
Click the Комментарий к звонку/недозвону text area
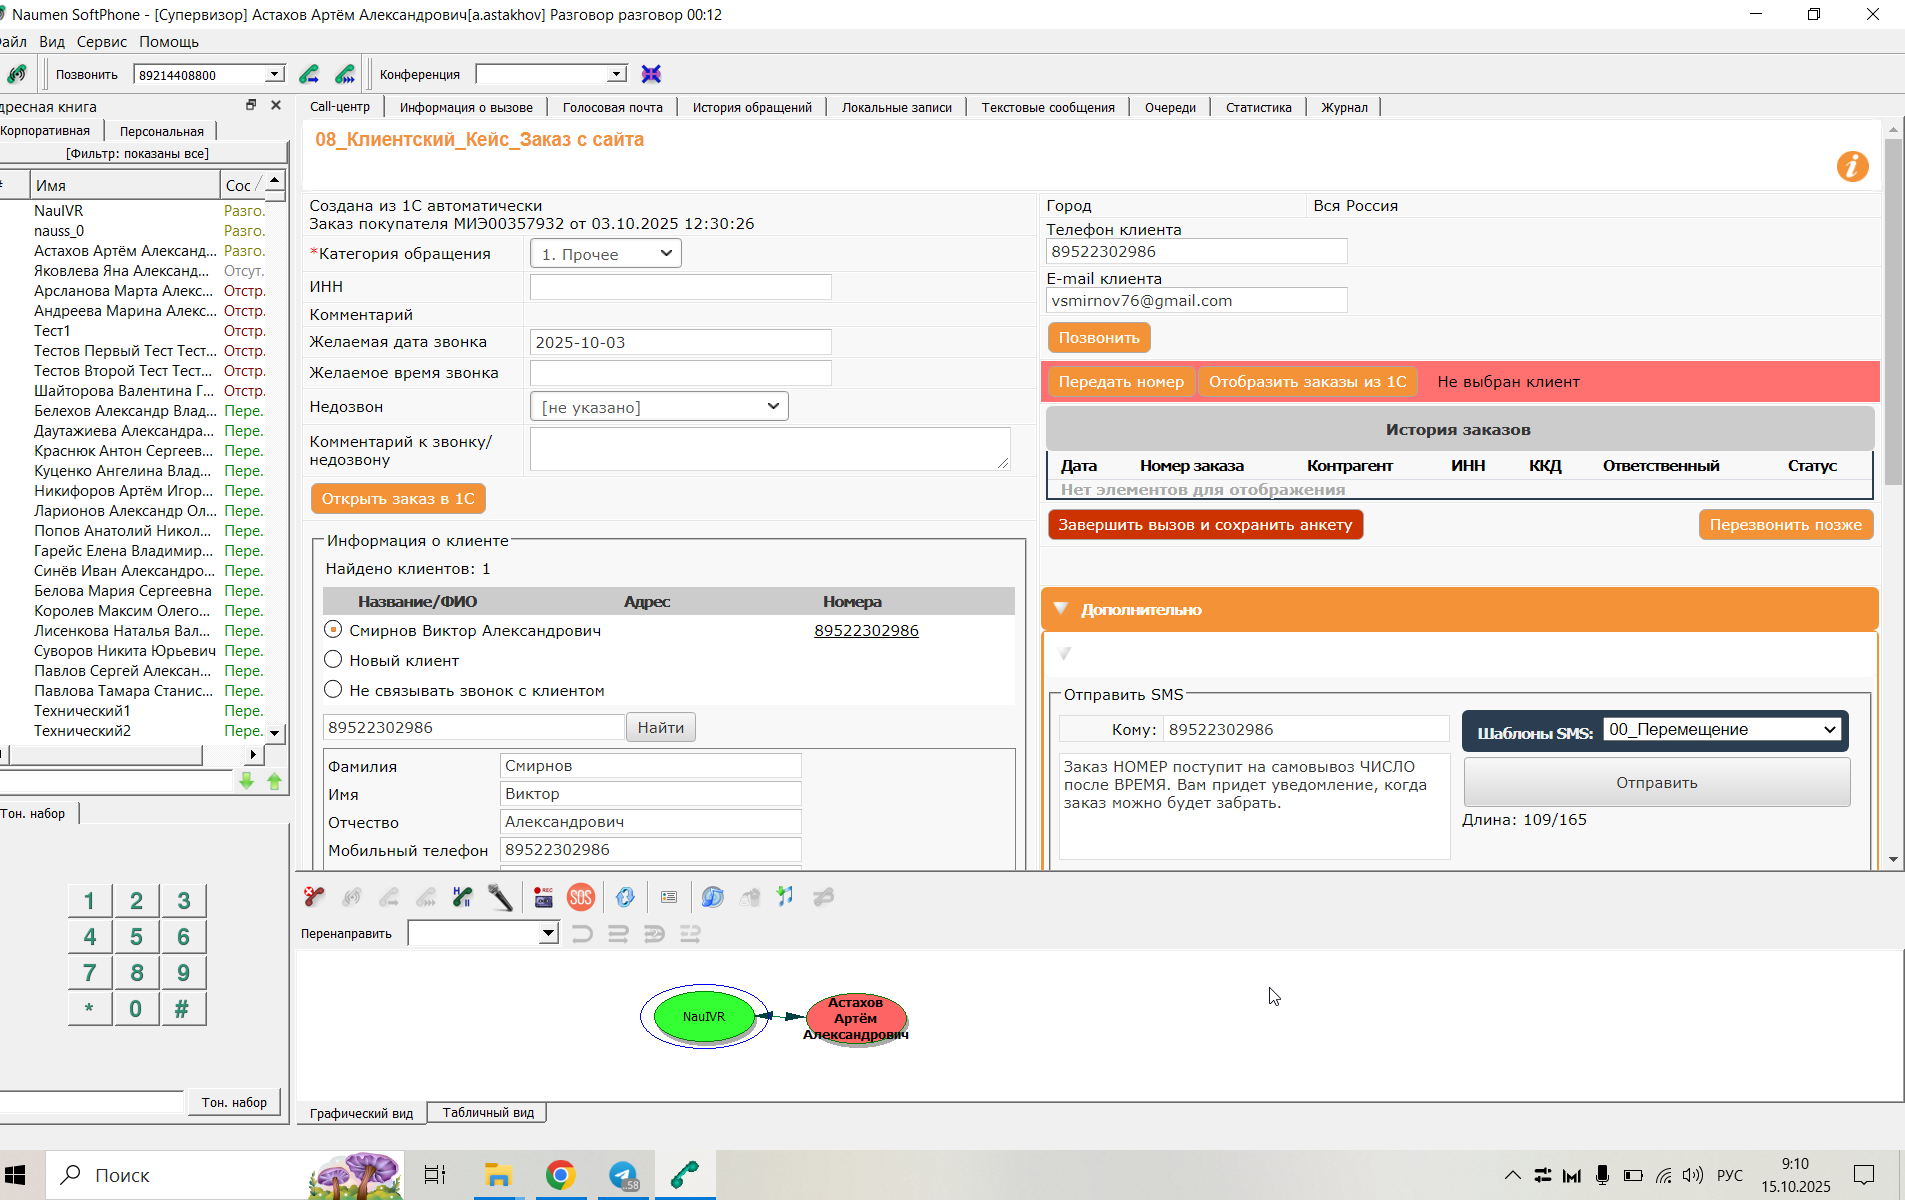point(770,449)
